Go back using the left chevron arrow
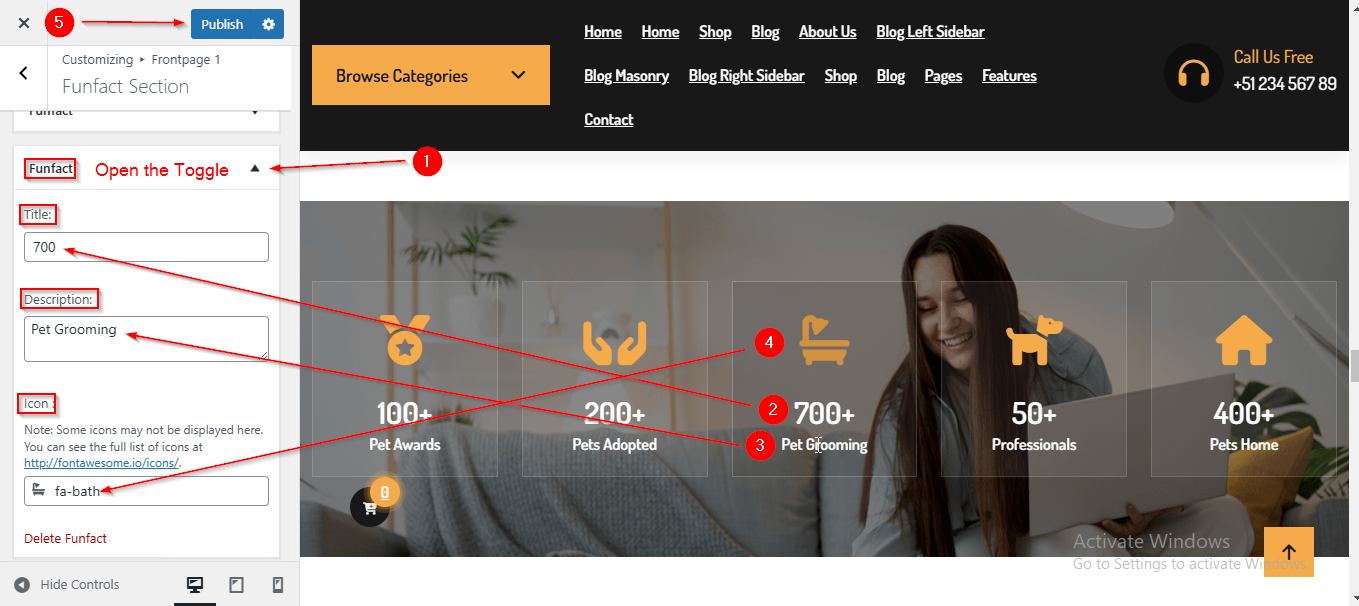The image size is (1359, 606). tap(24, 73)
